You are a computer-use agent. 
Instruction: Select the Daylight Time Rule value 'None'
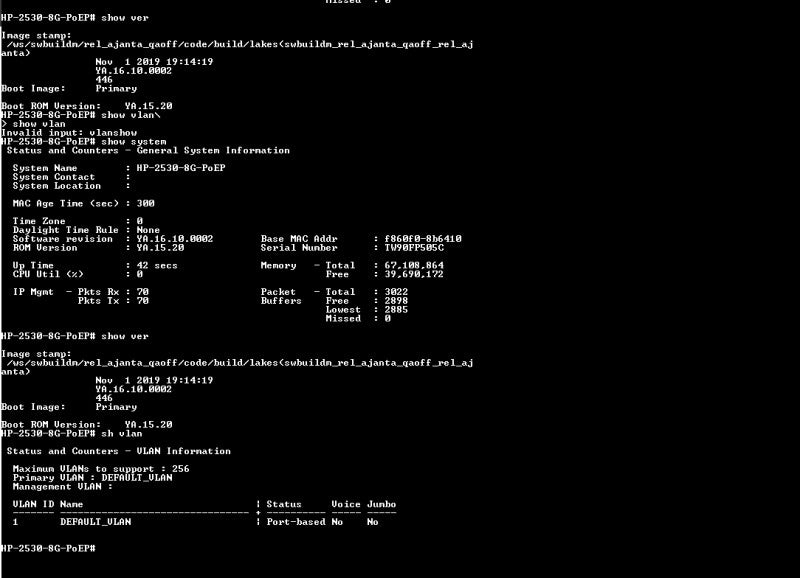[148, 230]
